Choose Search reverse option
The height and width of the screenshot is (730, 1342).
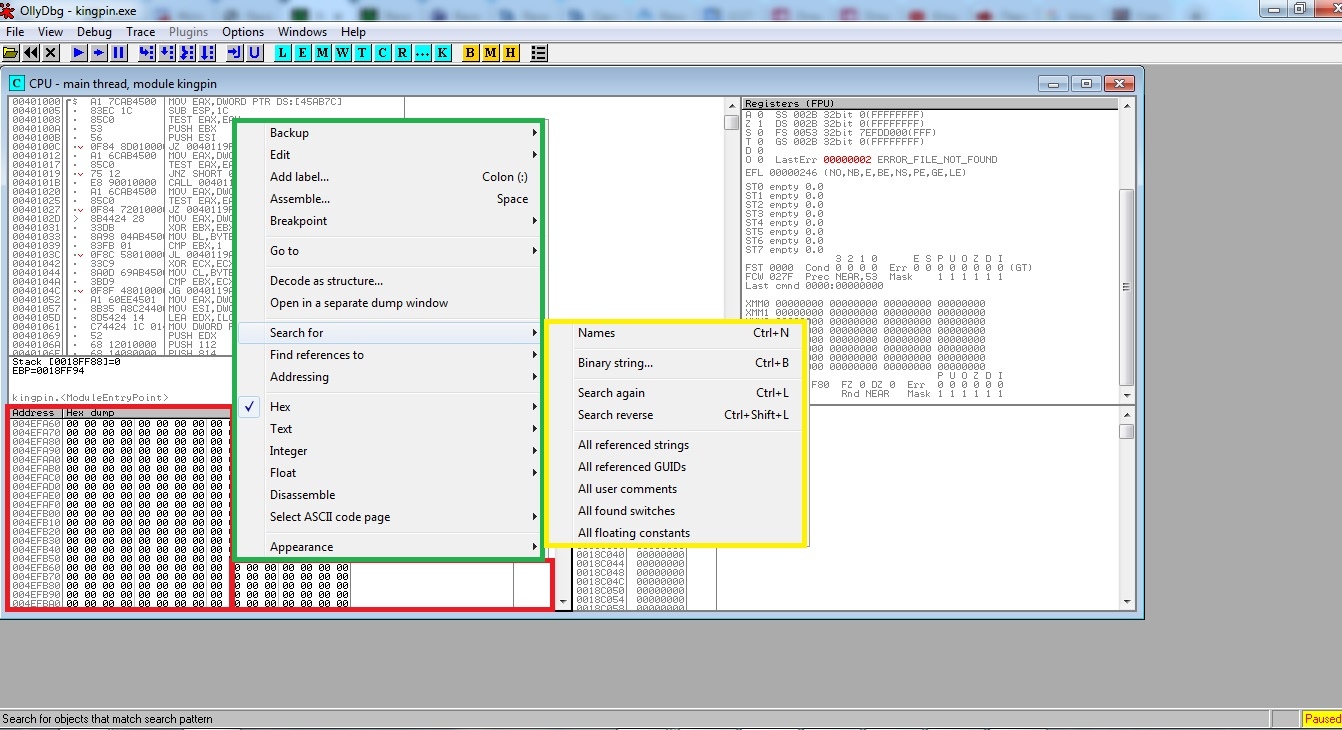click(x=675, y=415)
